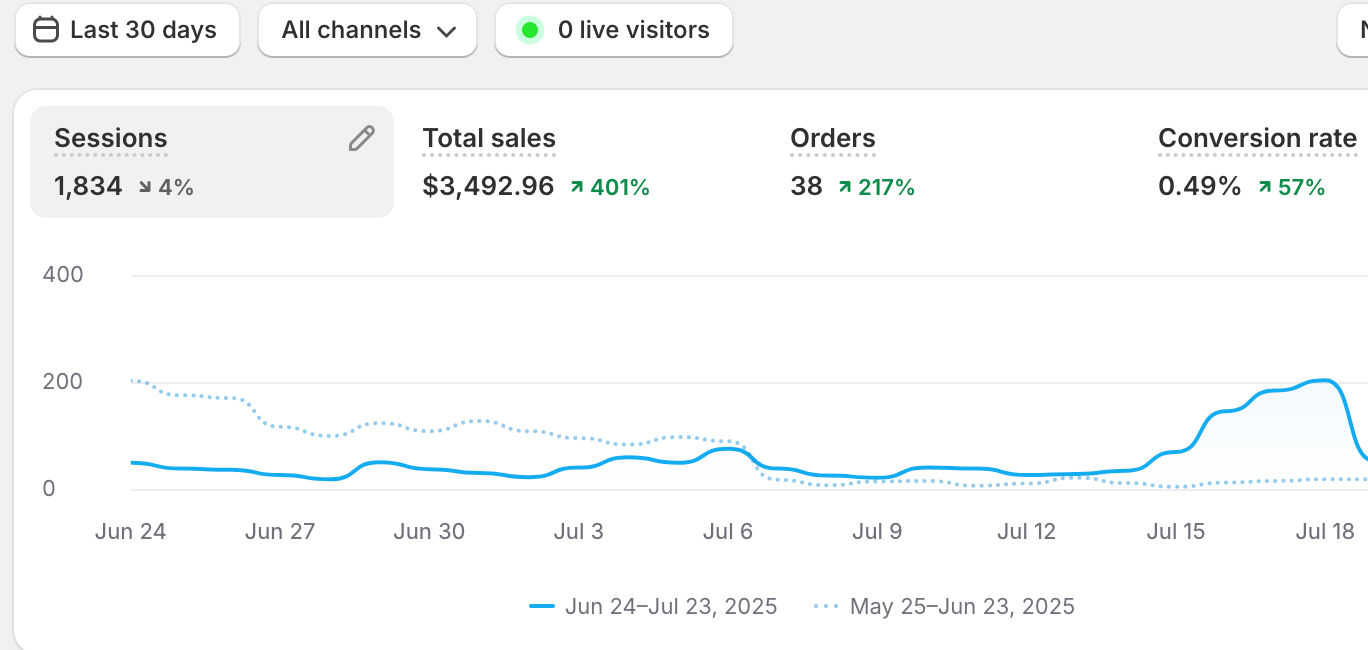Click the chart peak near Jul 18
Screen dimensions: 1368x650
1325,380
